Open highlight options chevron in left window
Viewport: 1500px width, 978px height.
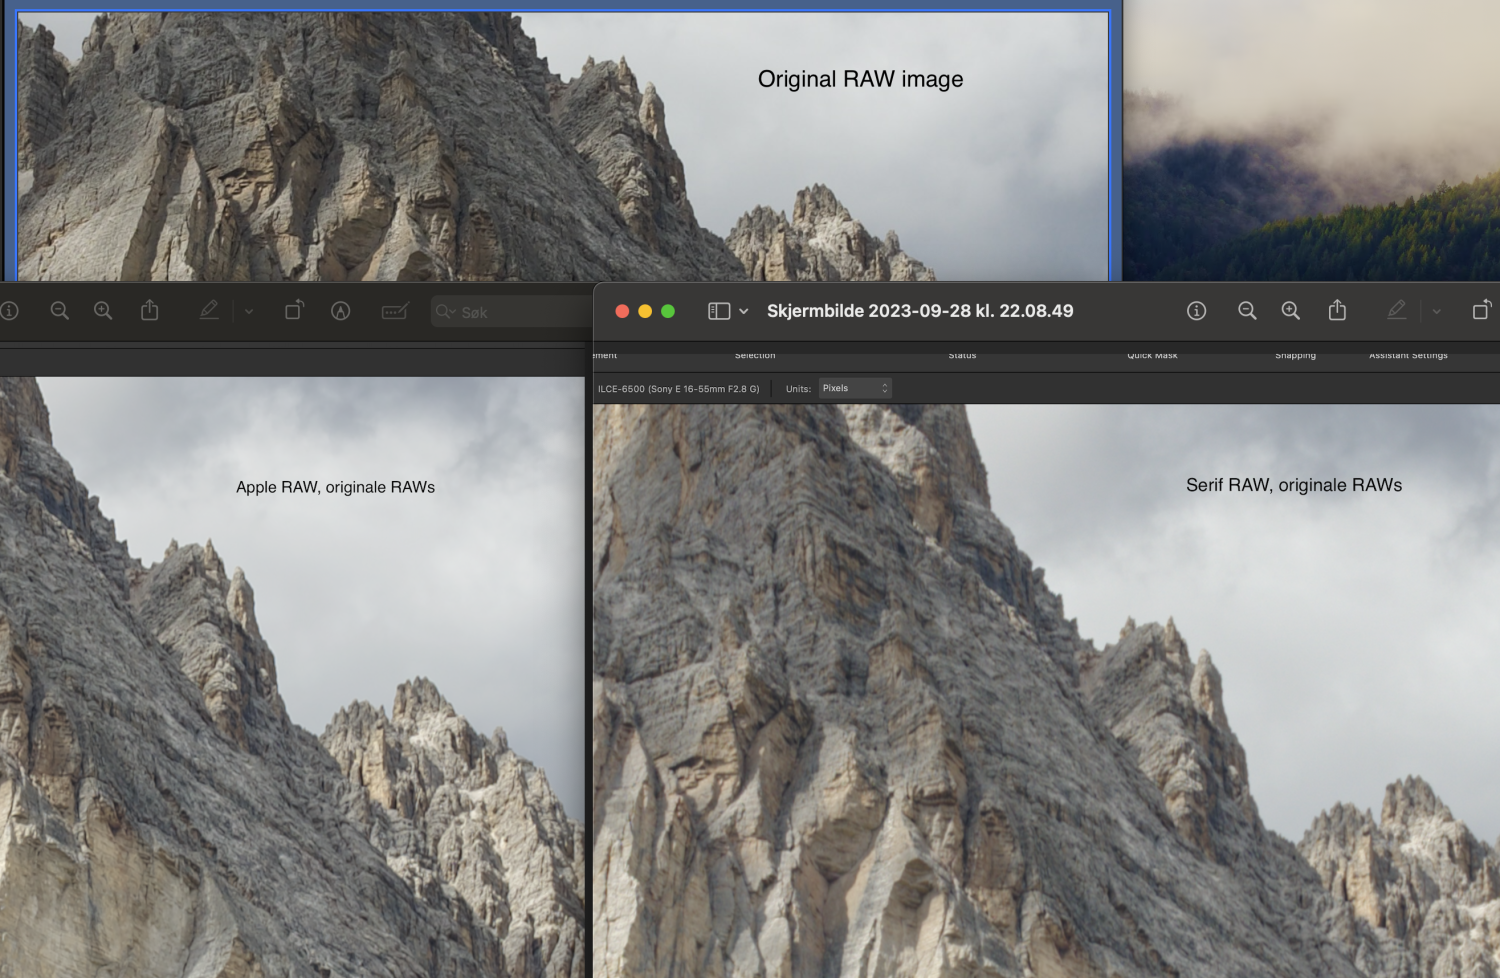coord(249,312)
